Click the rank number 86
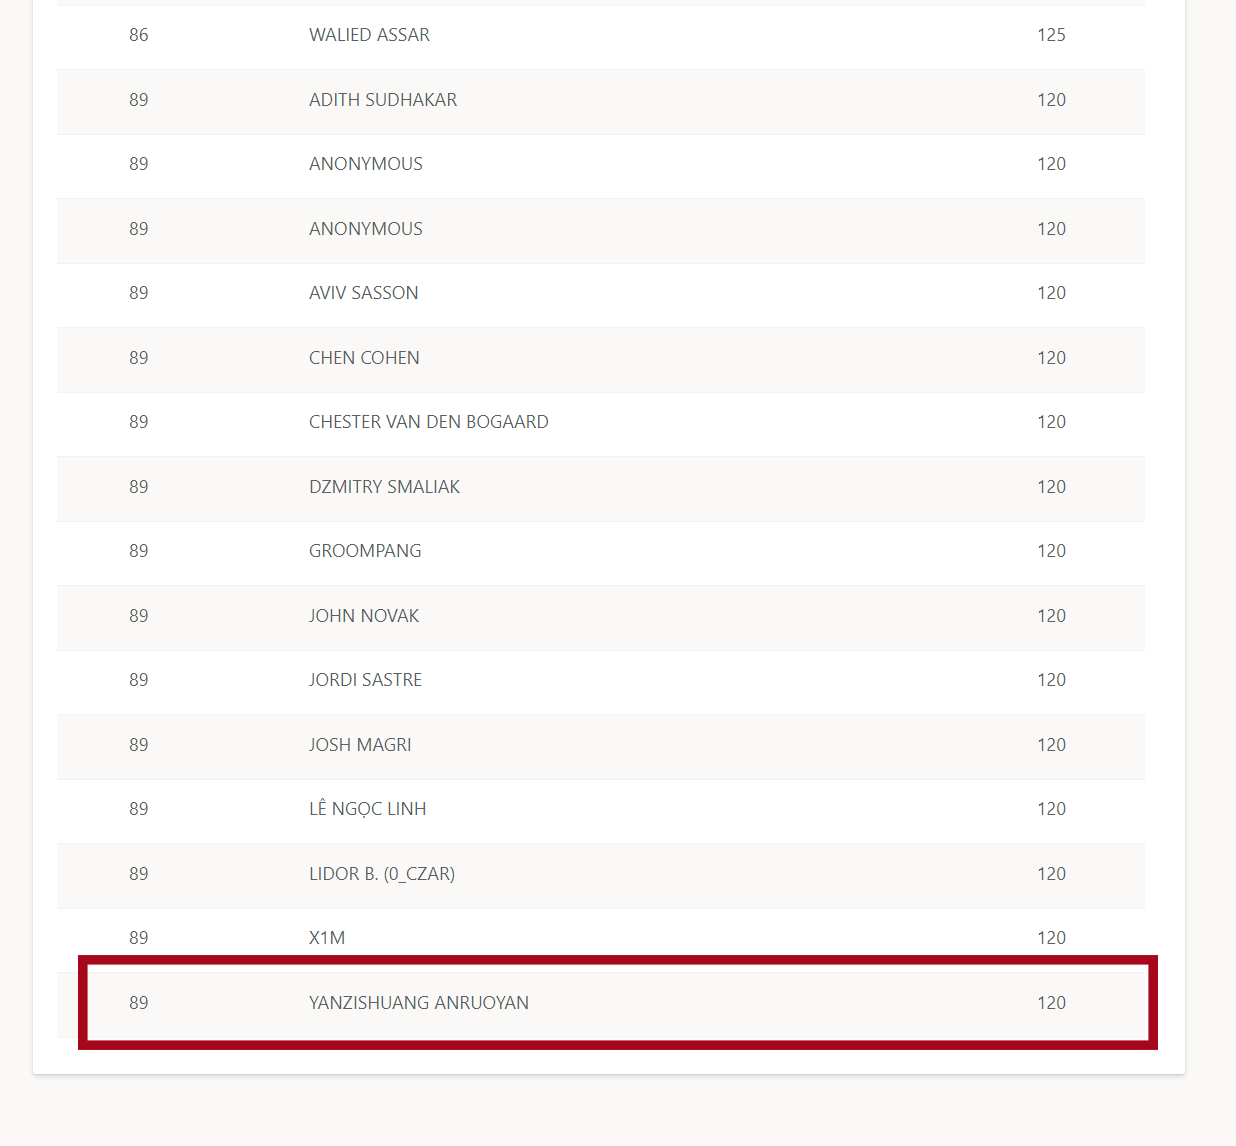The height and width of the screenshot is (1146, 1236). 139,35
